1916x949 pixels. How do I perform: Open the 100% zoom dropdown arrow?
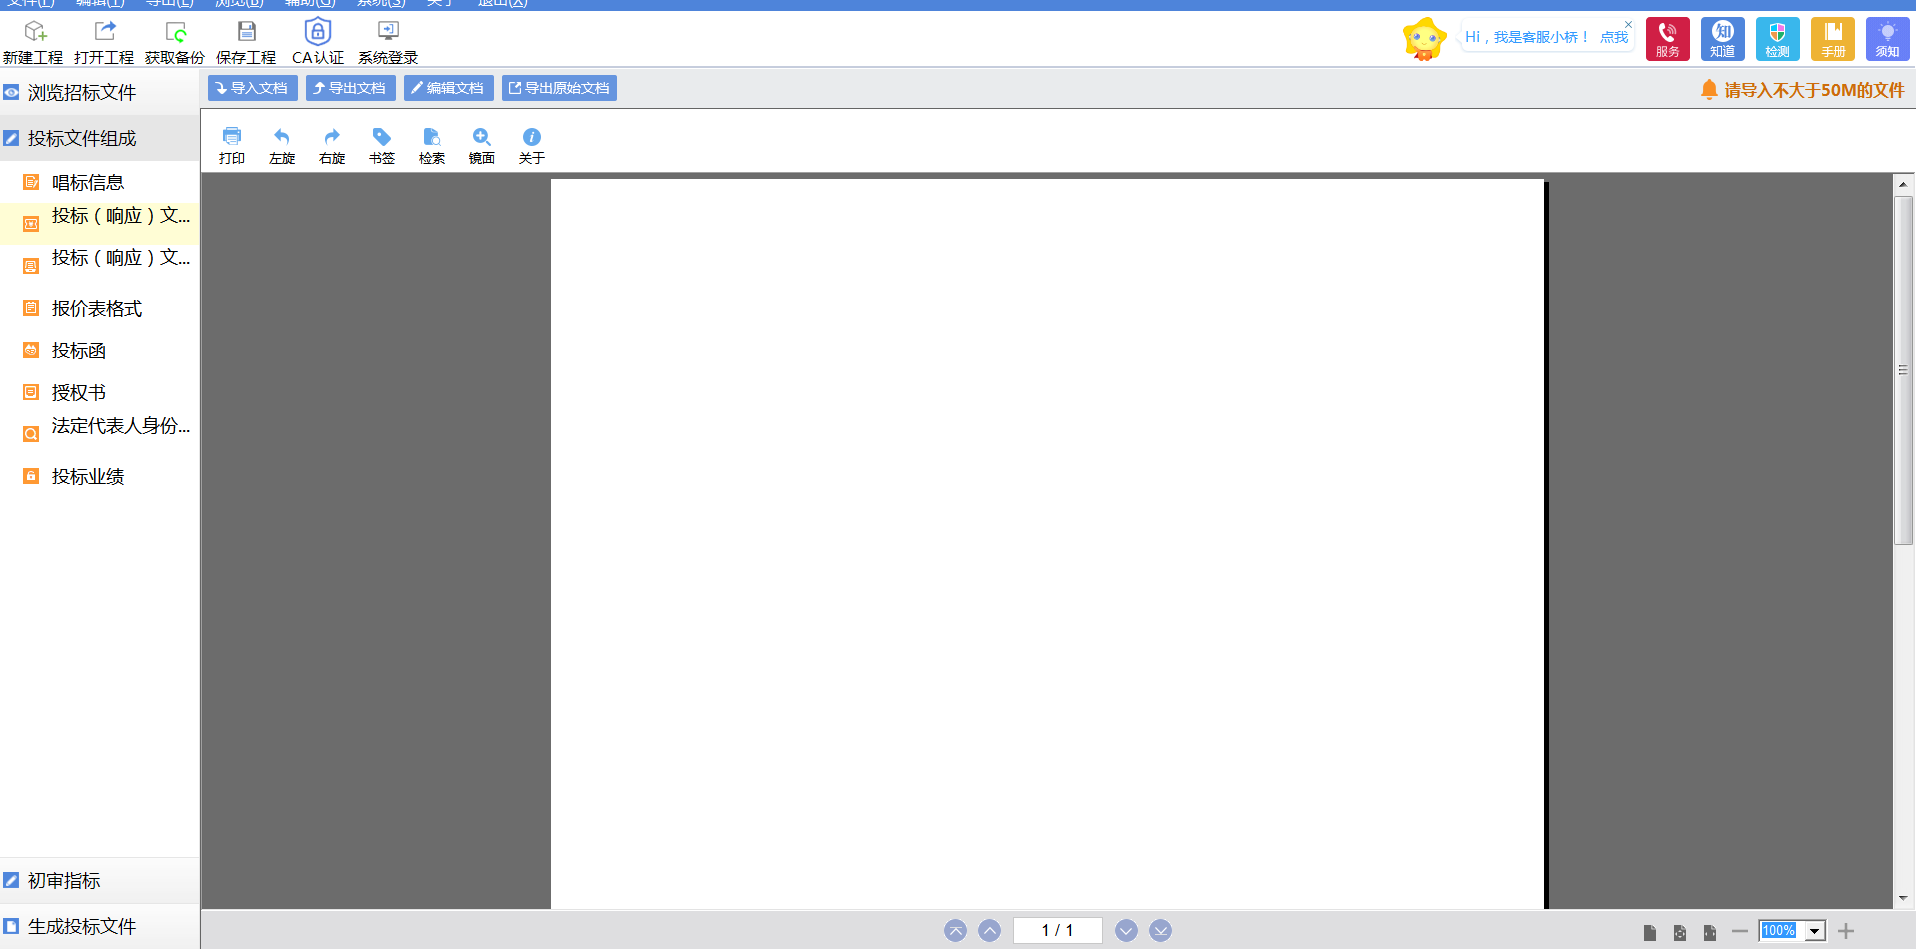click(x=1815, y=931)
